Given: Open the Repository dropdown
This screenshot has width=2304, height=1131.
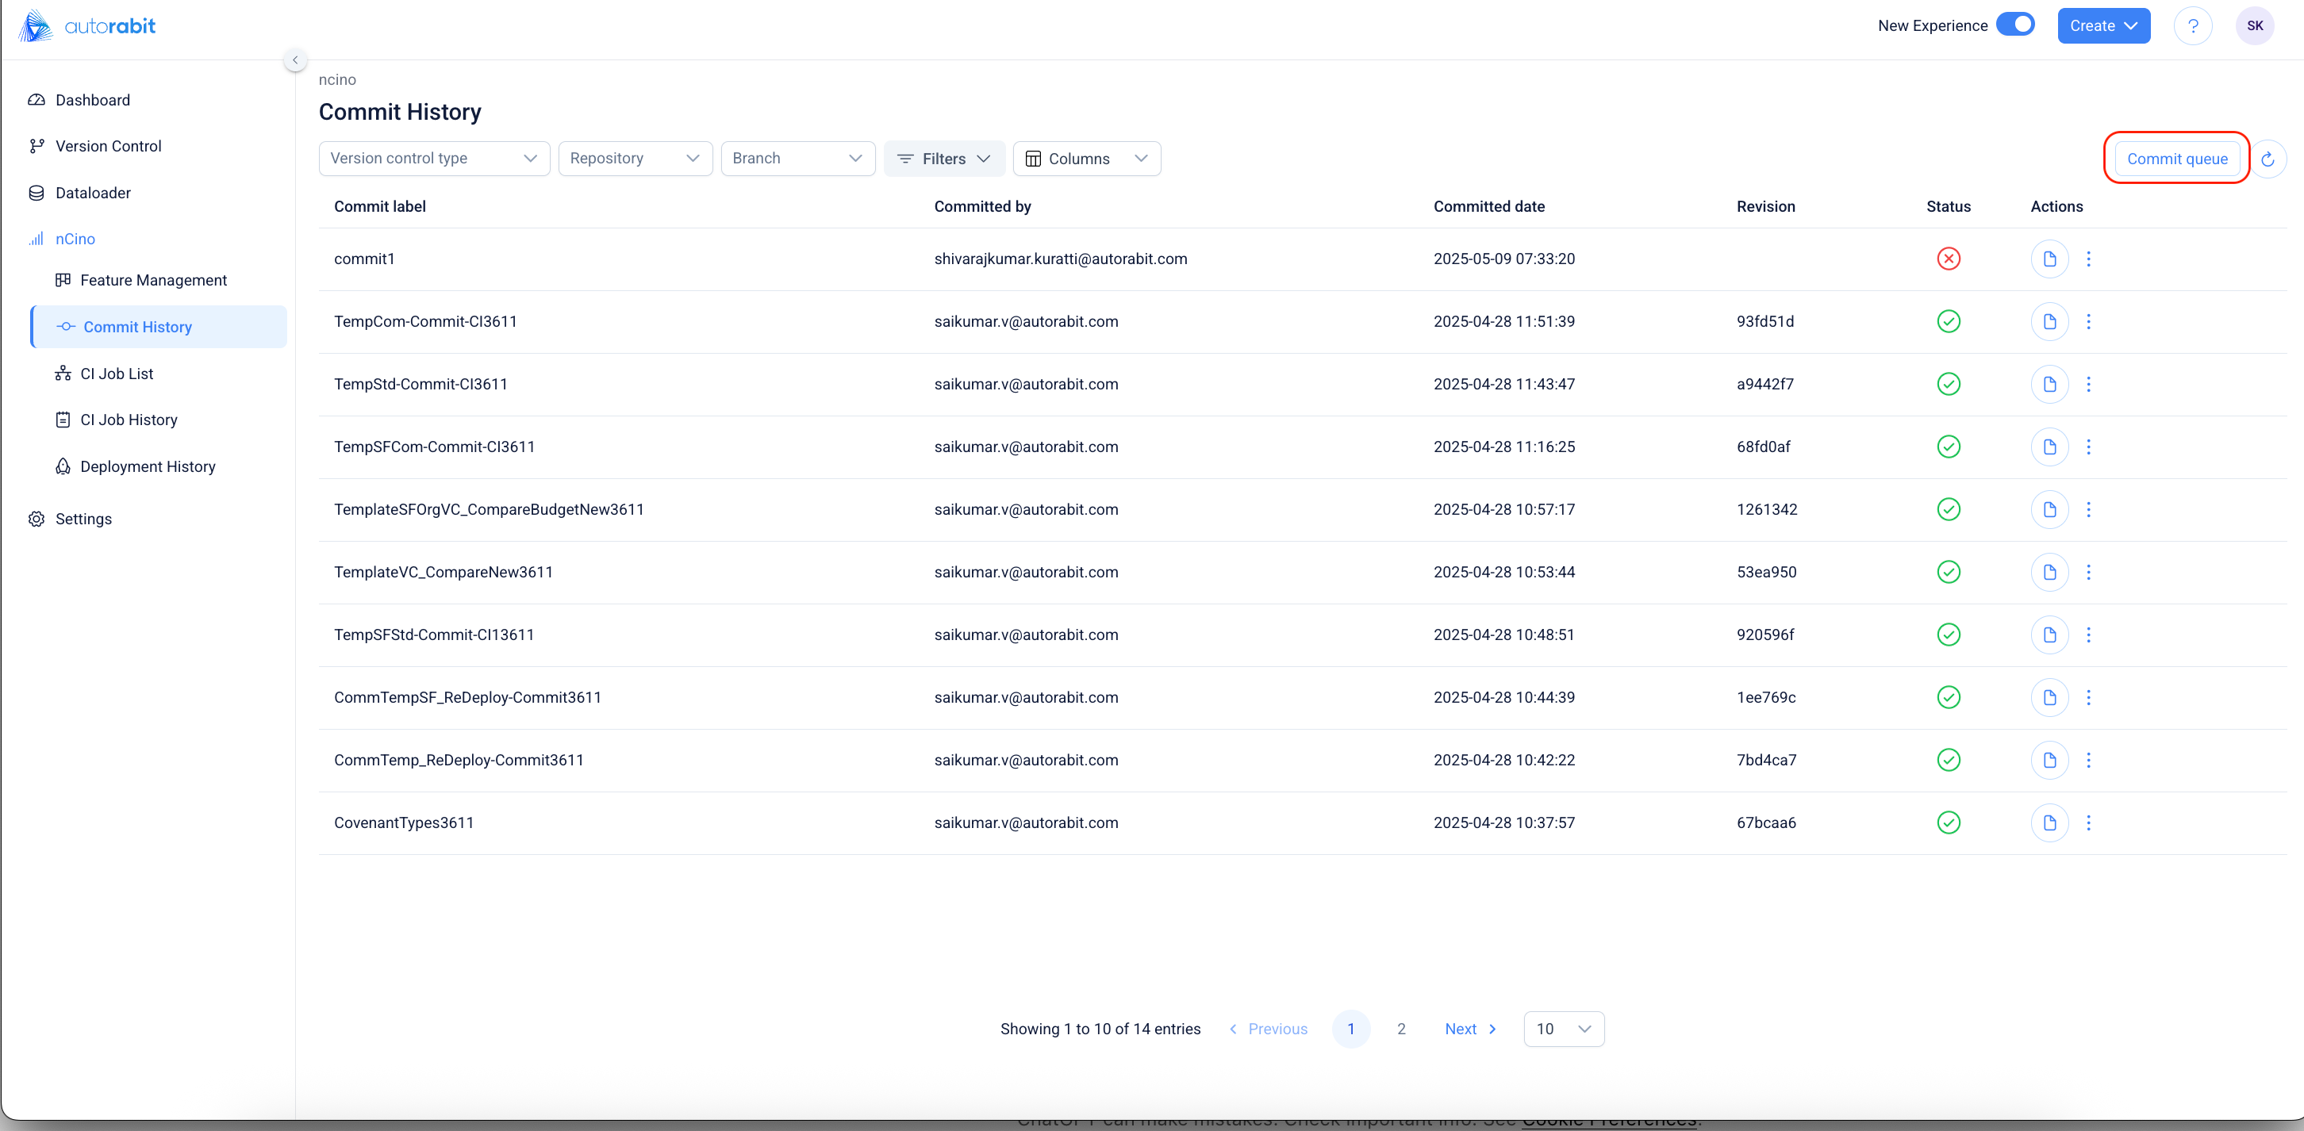Looking at the screenshot, I should click(x=635, y=158).
